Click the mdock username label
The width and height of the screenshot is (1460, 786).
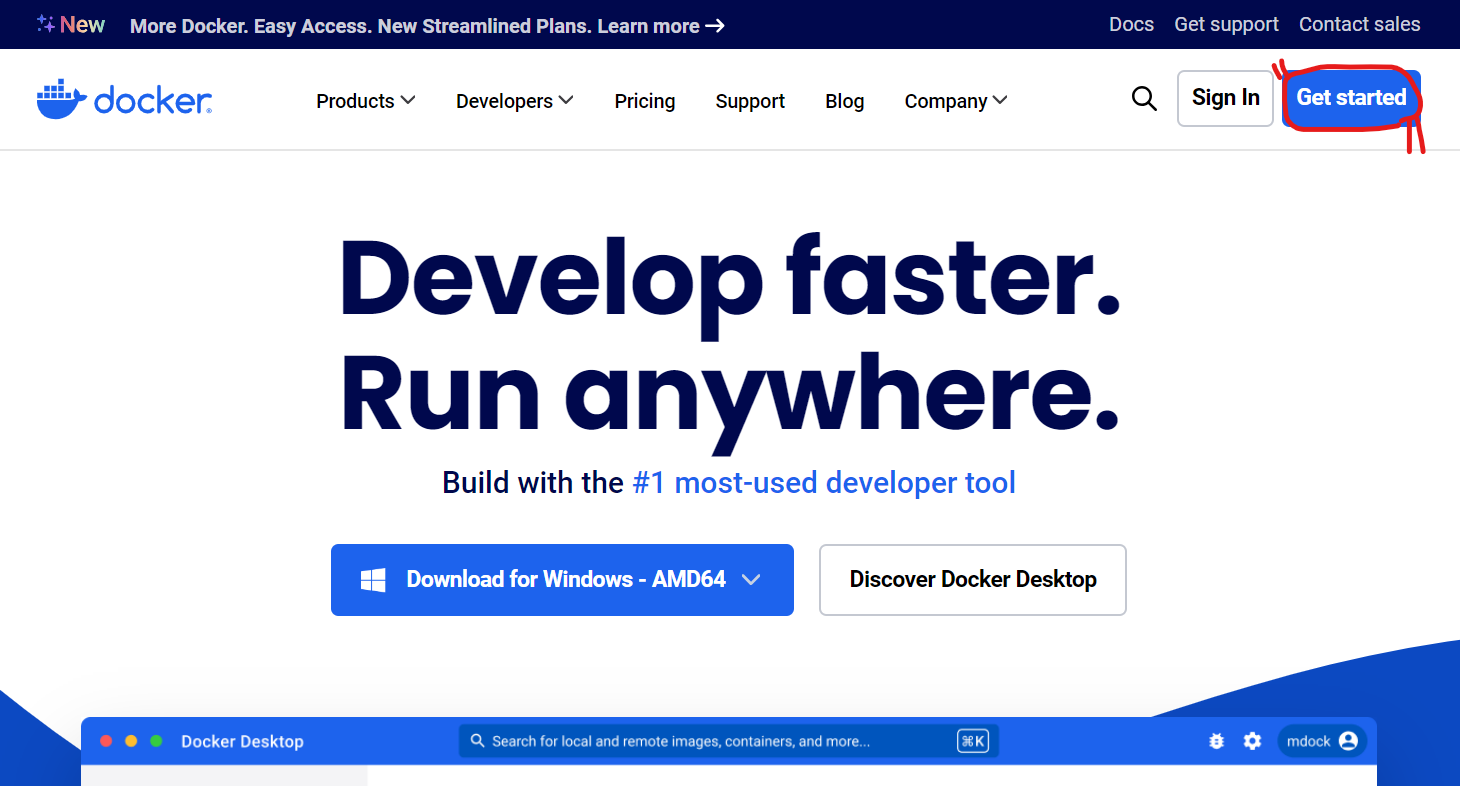coord(1308,741)
